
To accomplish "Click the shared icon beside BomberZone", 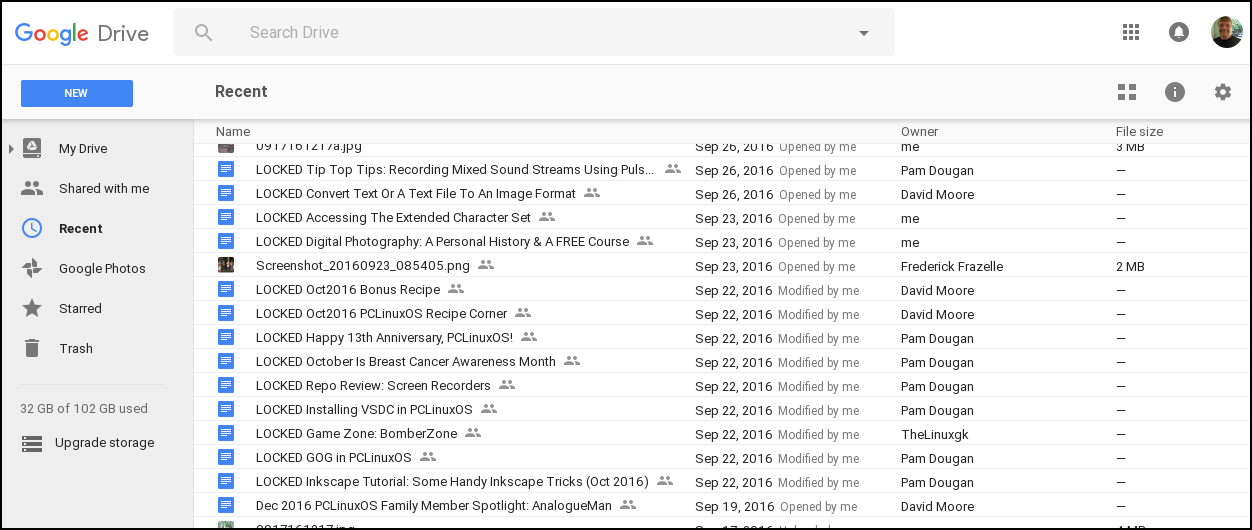I will tap(473, 433).
